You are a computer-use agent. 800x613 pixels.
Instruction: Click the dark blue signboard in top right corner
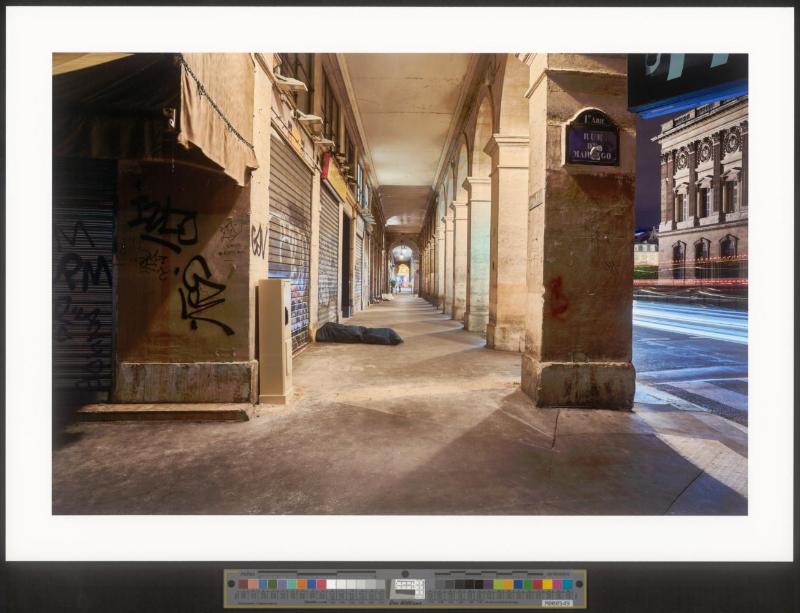click(x=686, y=80)
